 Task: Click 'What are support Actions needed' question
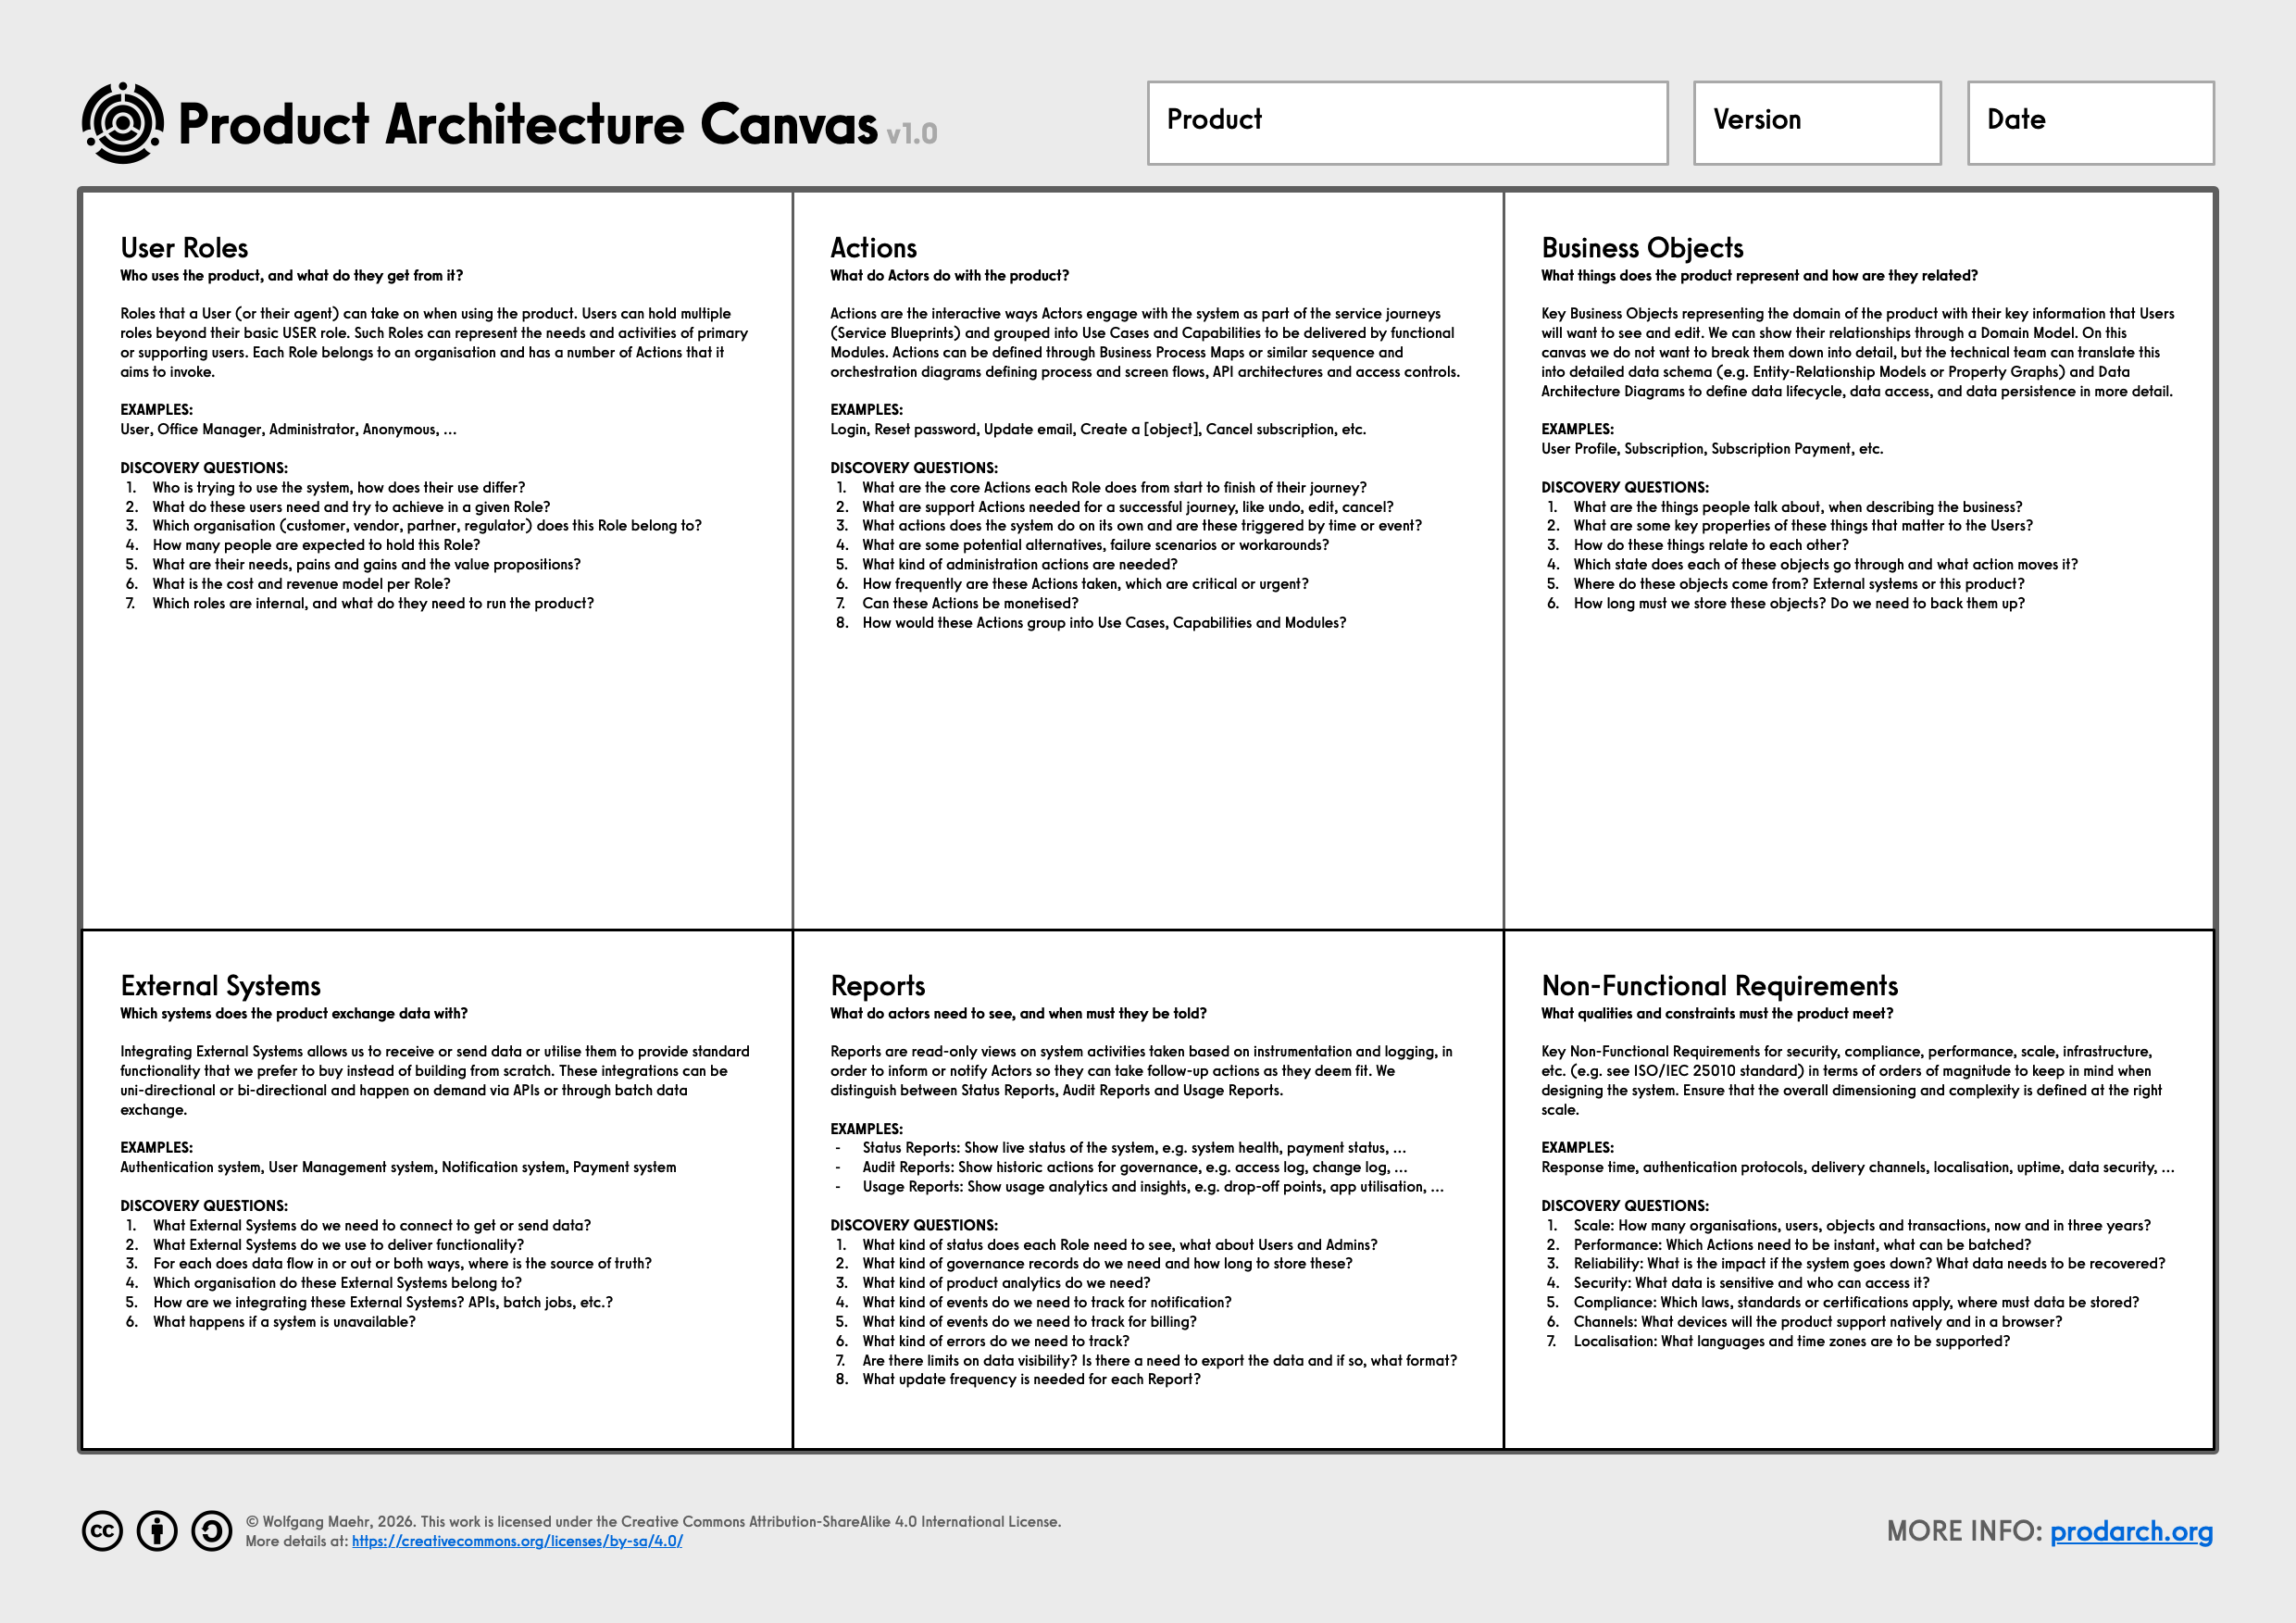(1127, 507)
